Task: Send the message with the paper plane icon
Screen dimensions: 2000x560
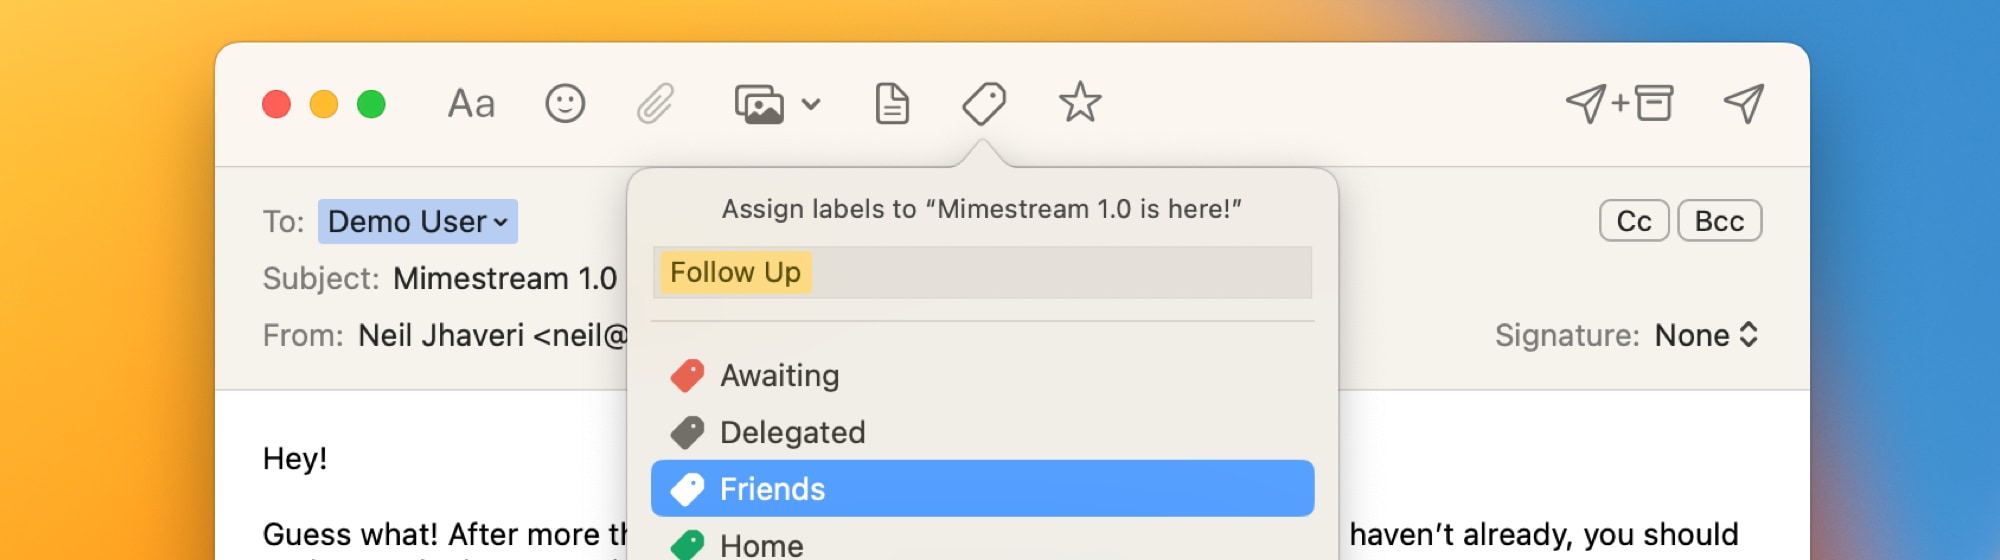Action: 1743,104
